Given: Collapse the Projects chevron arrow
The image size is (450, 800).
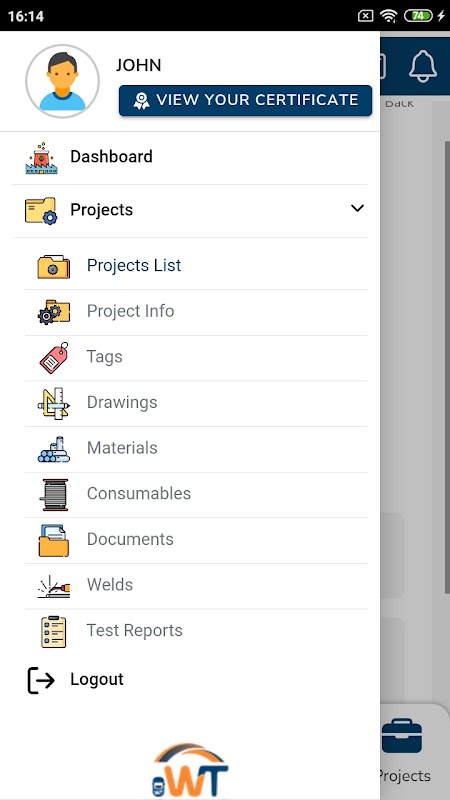Looking at the screenshot, I should (357, 208).
